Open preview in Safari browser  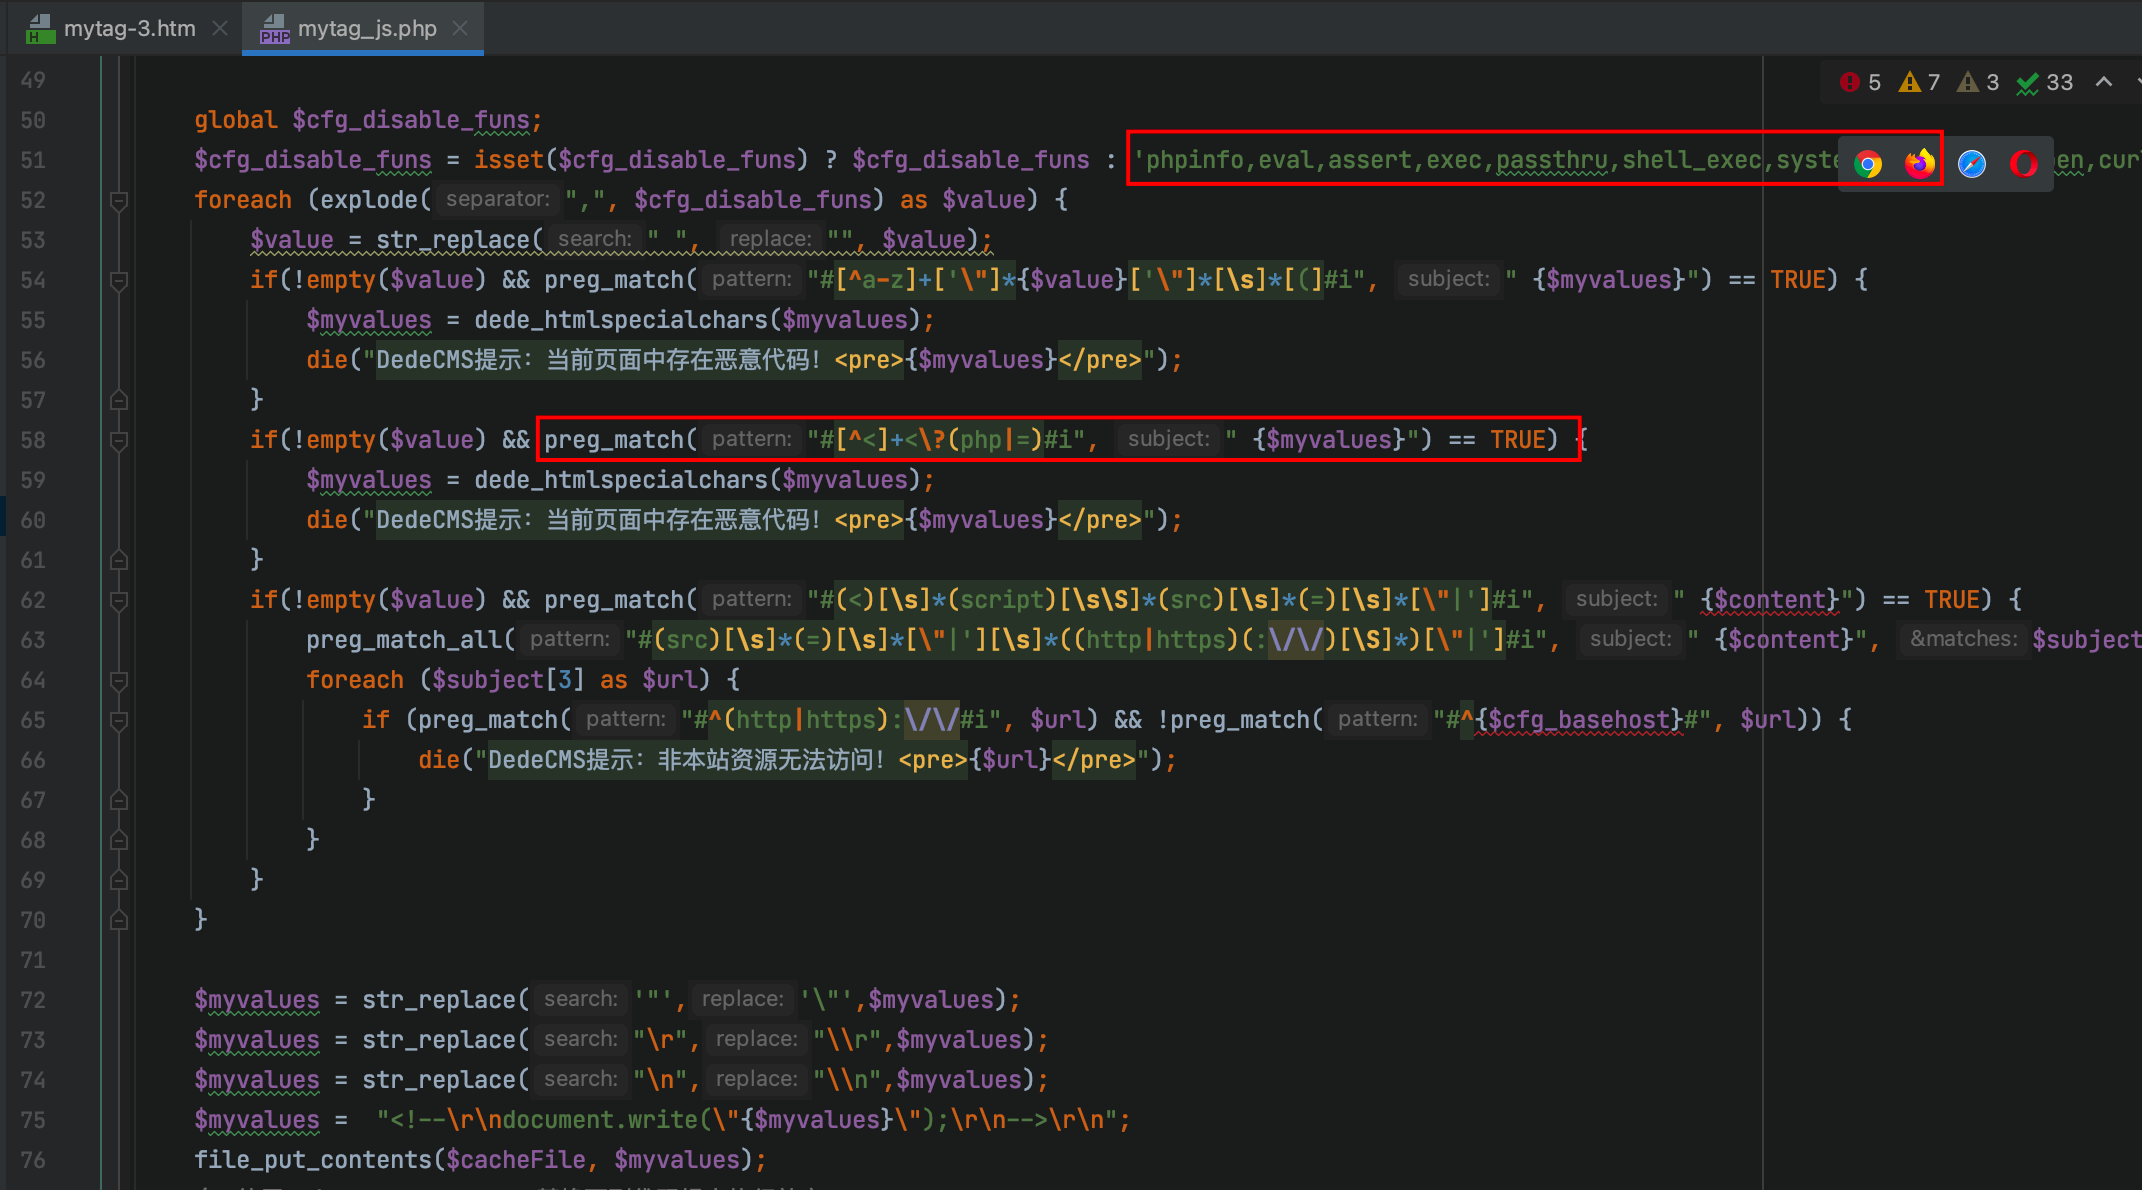pos(1971,164)
